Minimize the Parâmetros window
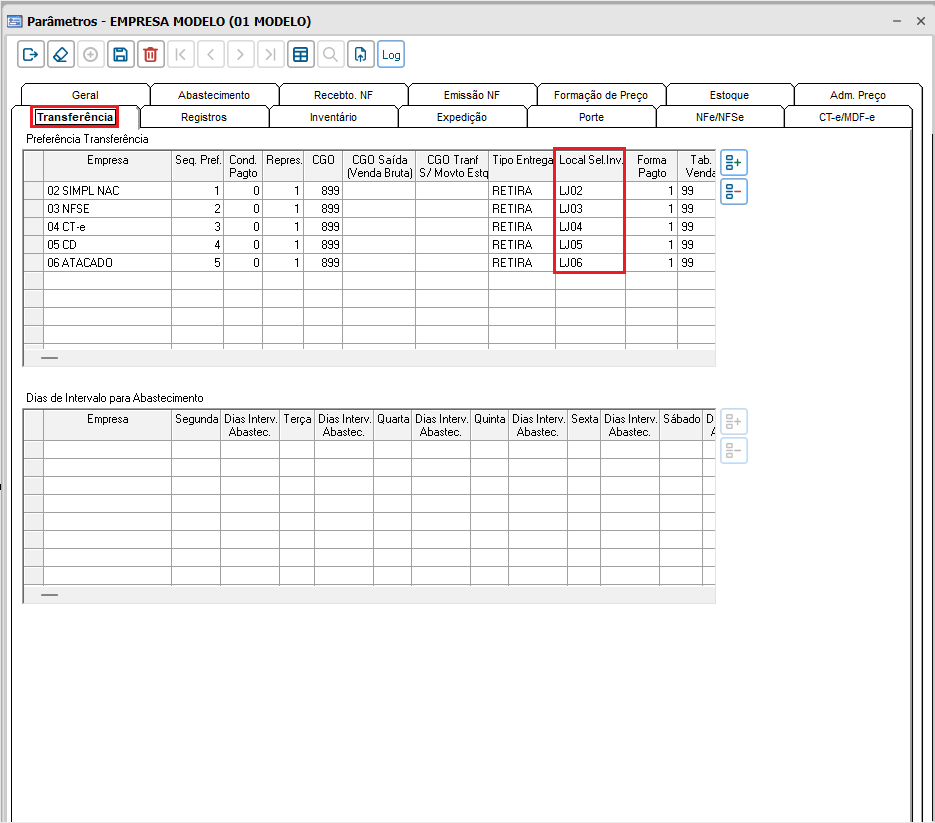935x823 pixels. (896, 21)
